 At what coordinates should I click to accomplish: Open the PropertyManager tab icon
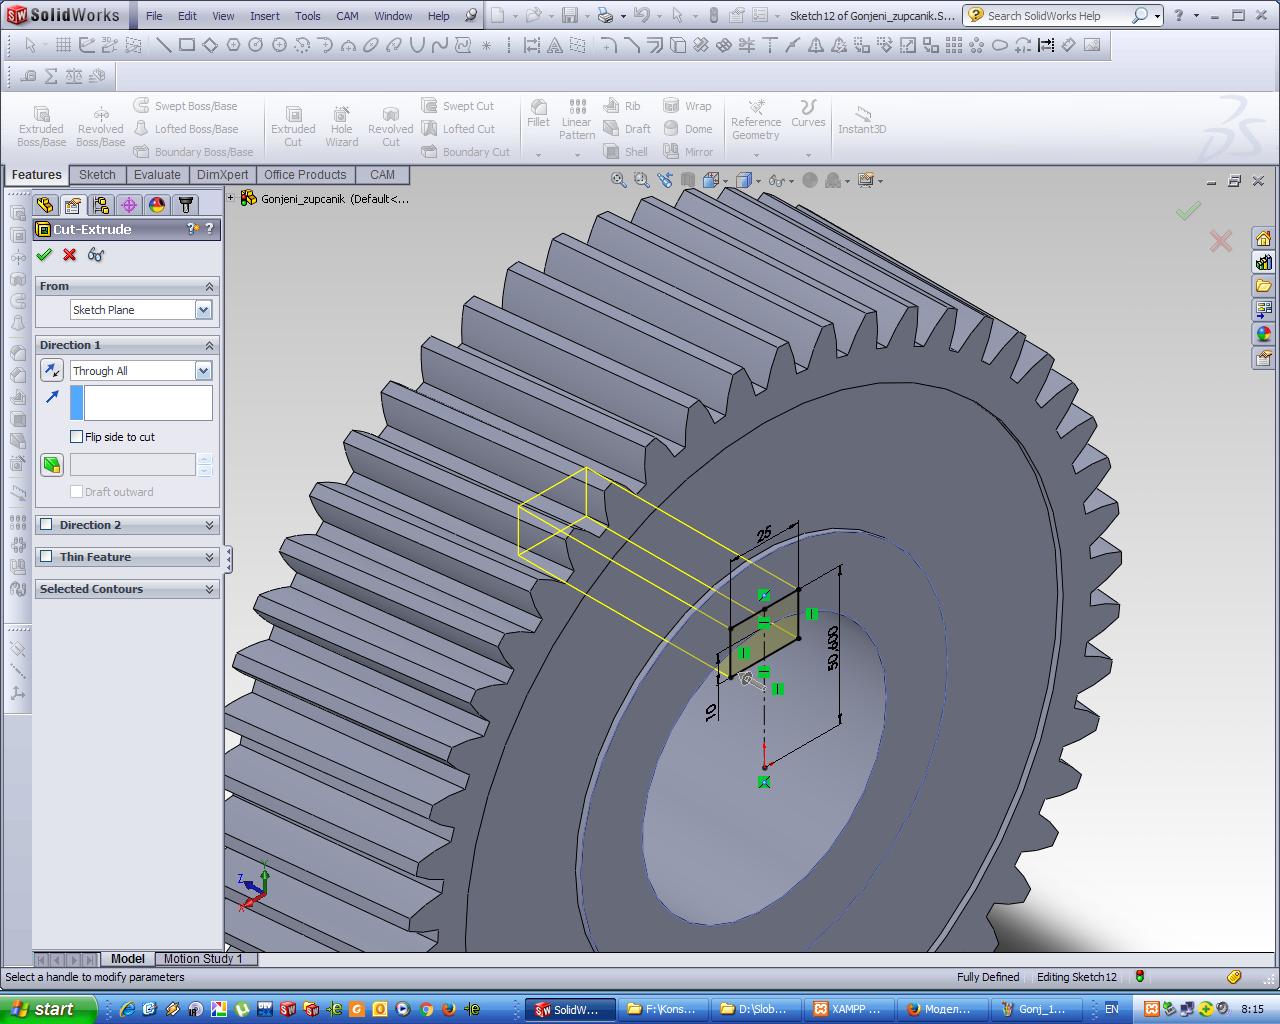tap(73, 205)
